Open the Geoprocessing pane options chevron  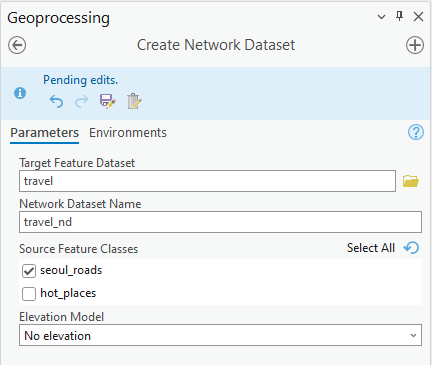tap(381, 17)
